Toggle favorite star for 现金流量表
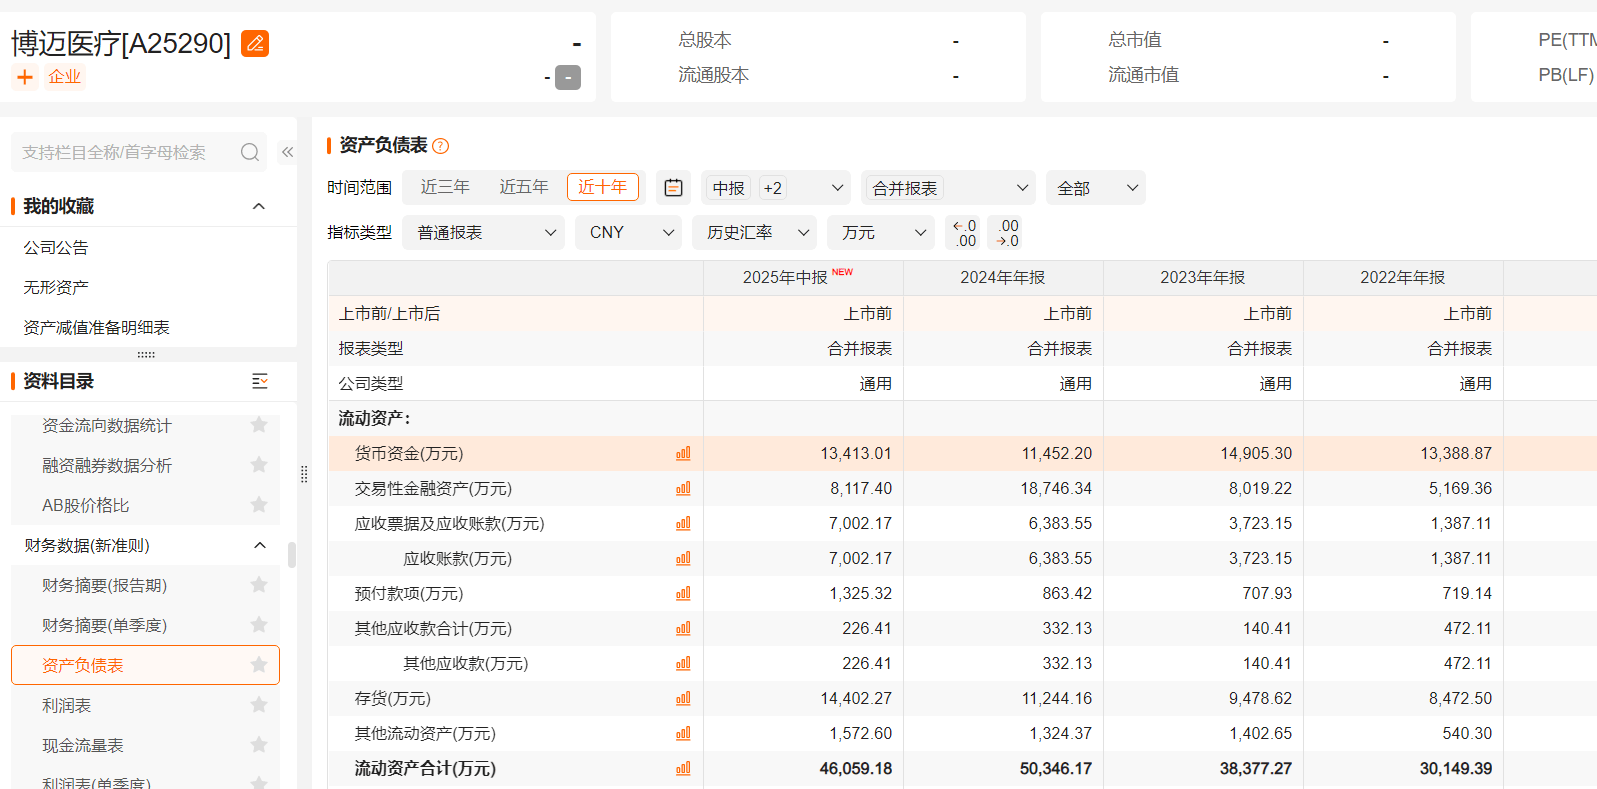1597x789 pixels. 259,745
